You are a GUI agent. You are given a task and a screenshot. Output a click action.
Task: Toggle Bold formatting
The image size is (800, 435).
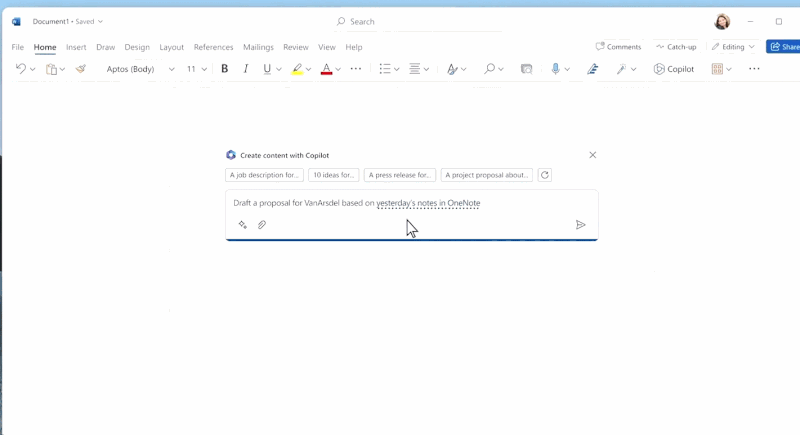224,69
